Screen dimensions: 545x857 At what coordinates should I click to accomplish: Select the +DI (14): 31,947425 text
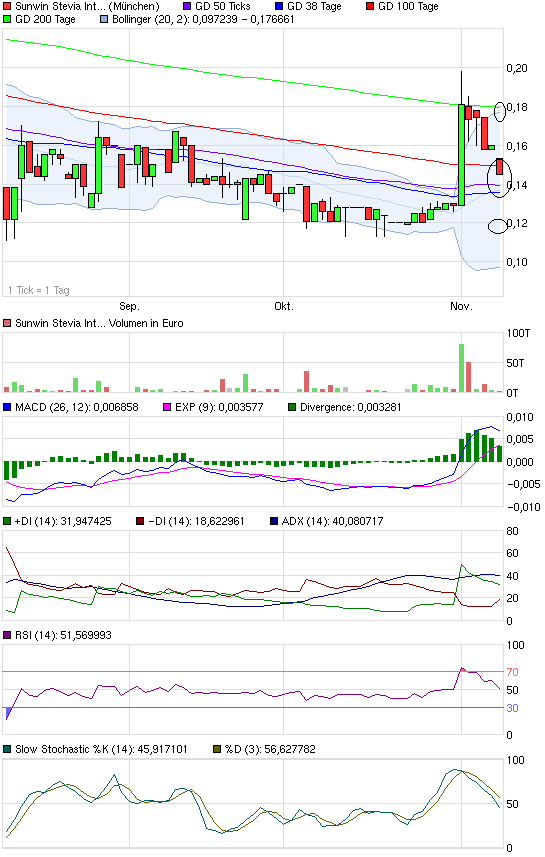(x=63, y=522)
